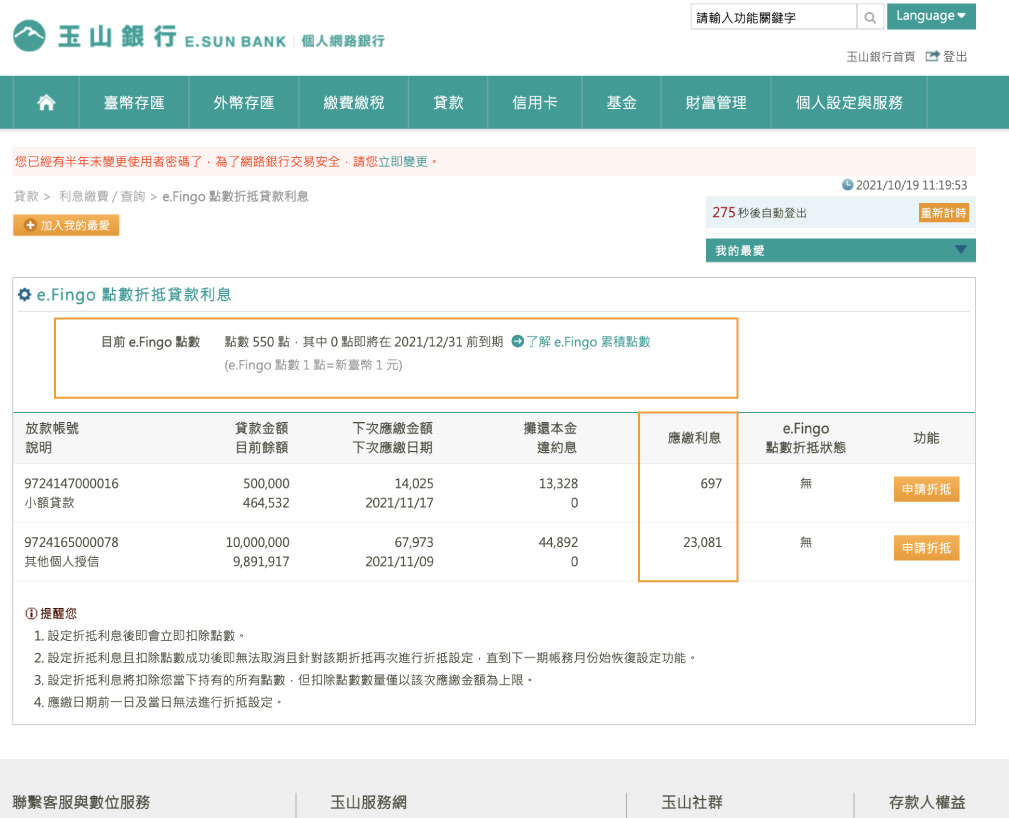Screen dimensions: 1009x818
Task: Click the 玉山社群 footer heading
Action: [692, 802]
